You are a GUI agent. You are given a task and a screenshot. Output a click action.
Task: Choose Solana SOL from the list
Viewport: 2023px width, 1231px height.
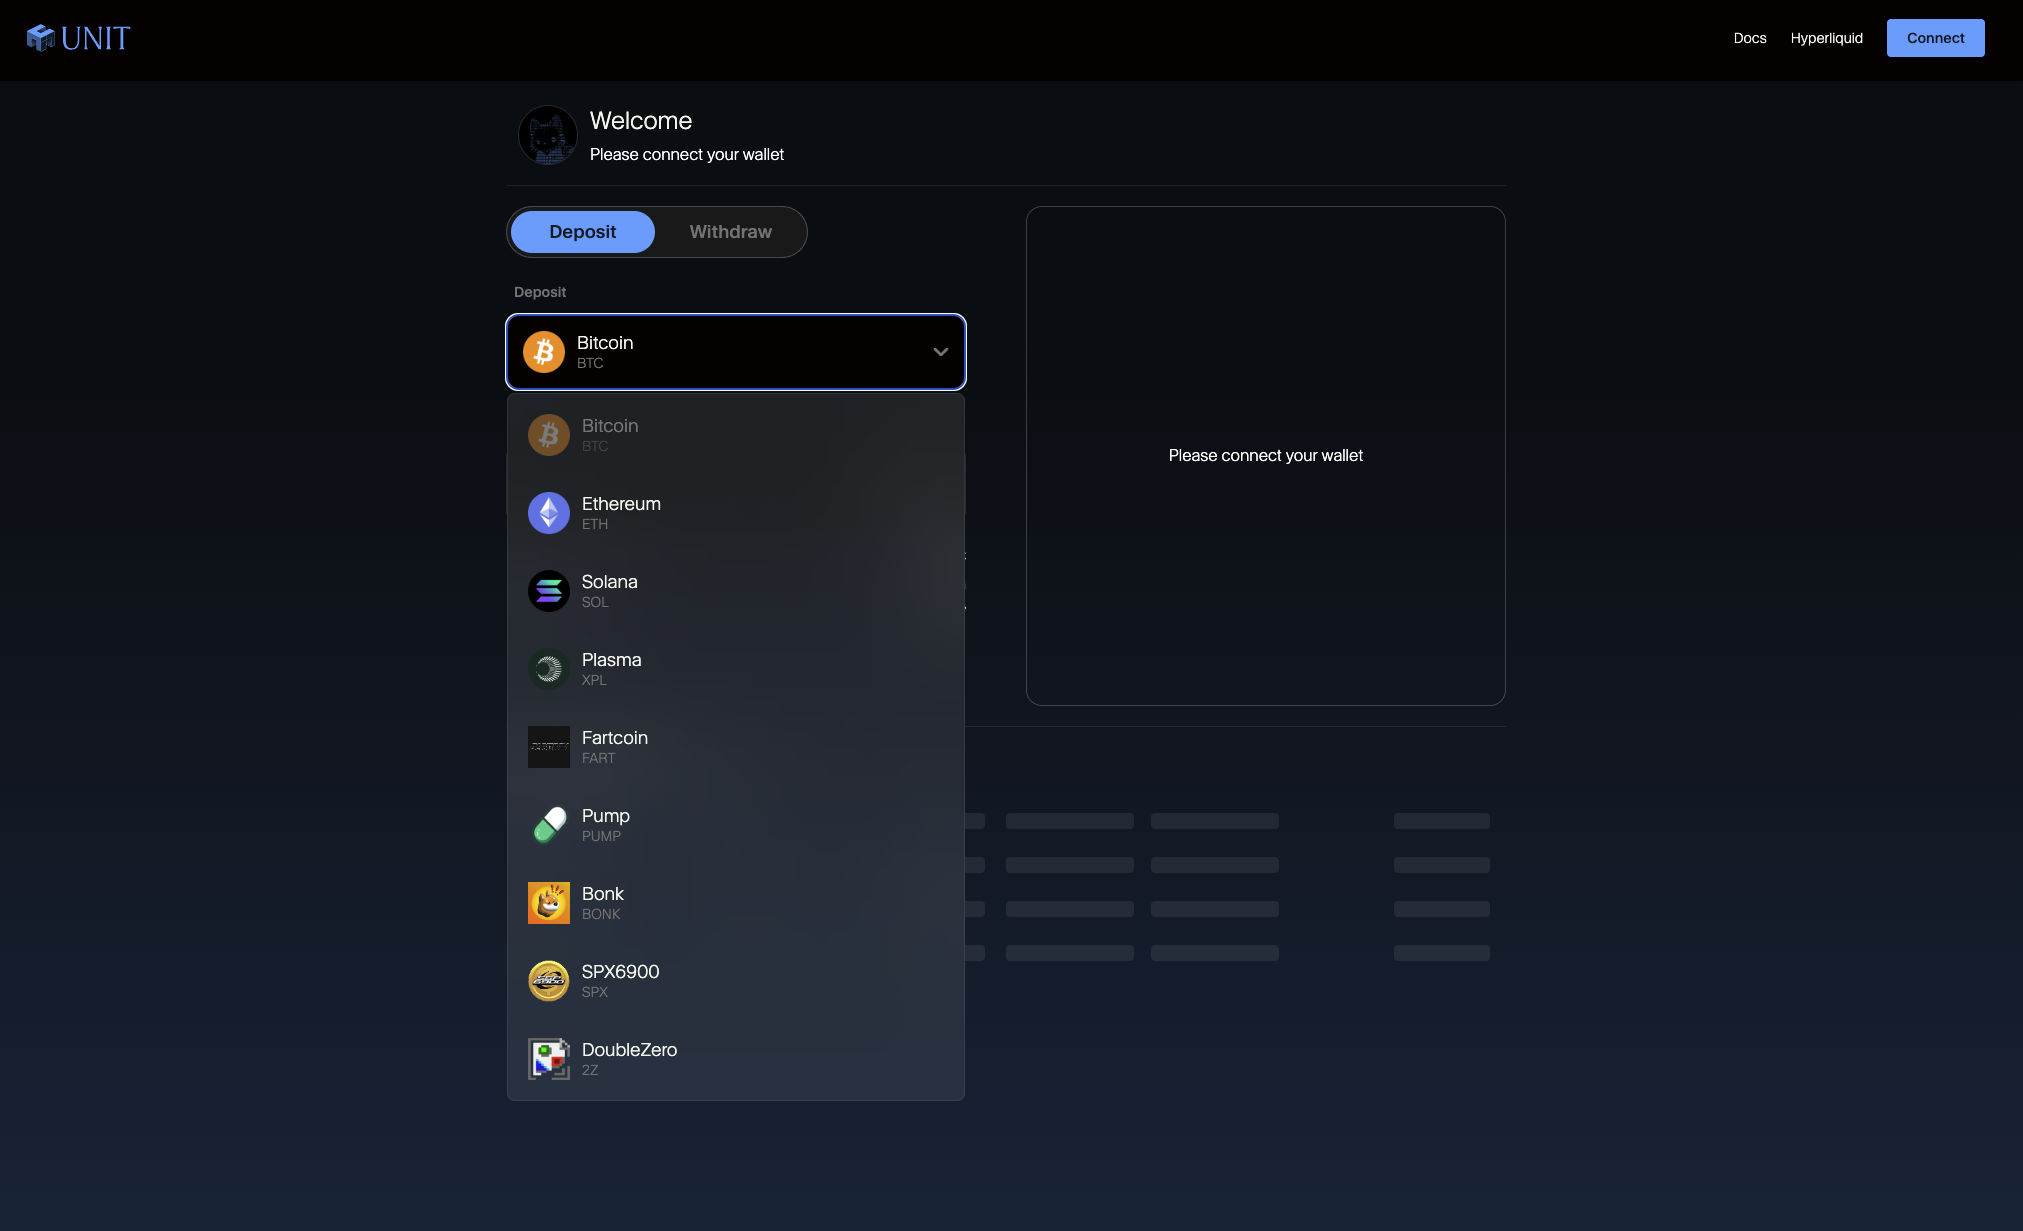(735, 591)
